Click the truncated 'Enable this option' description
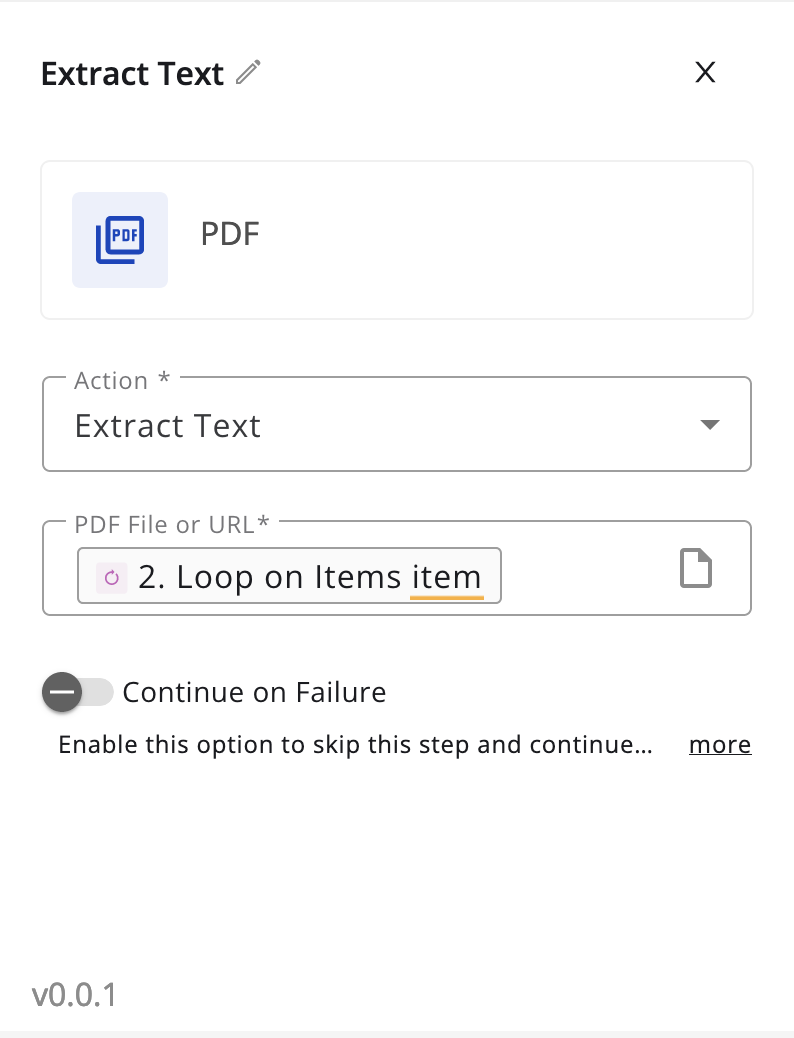 tap(355, 745)
